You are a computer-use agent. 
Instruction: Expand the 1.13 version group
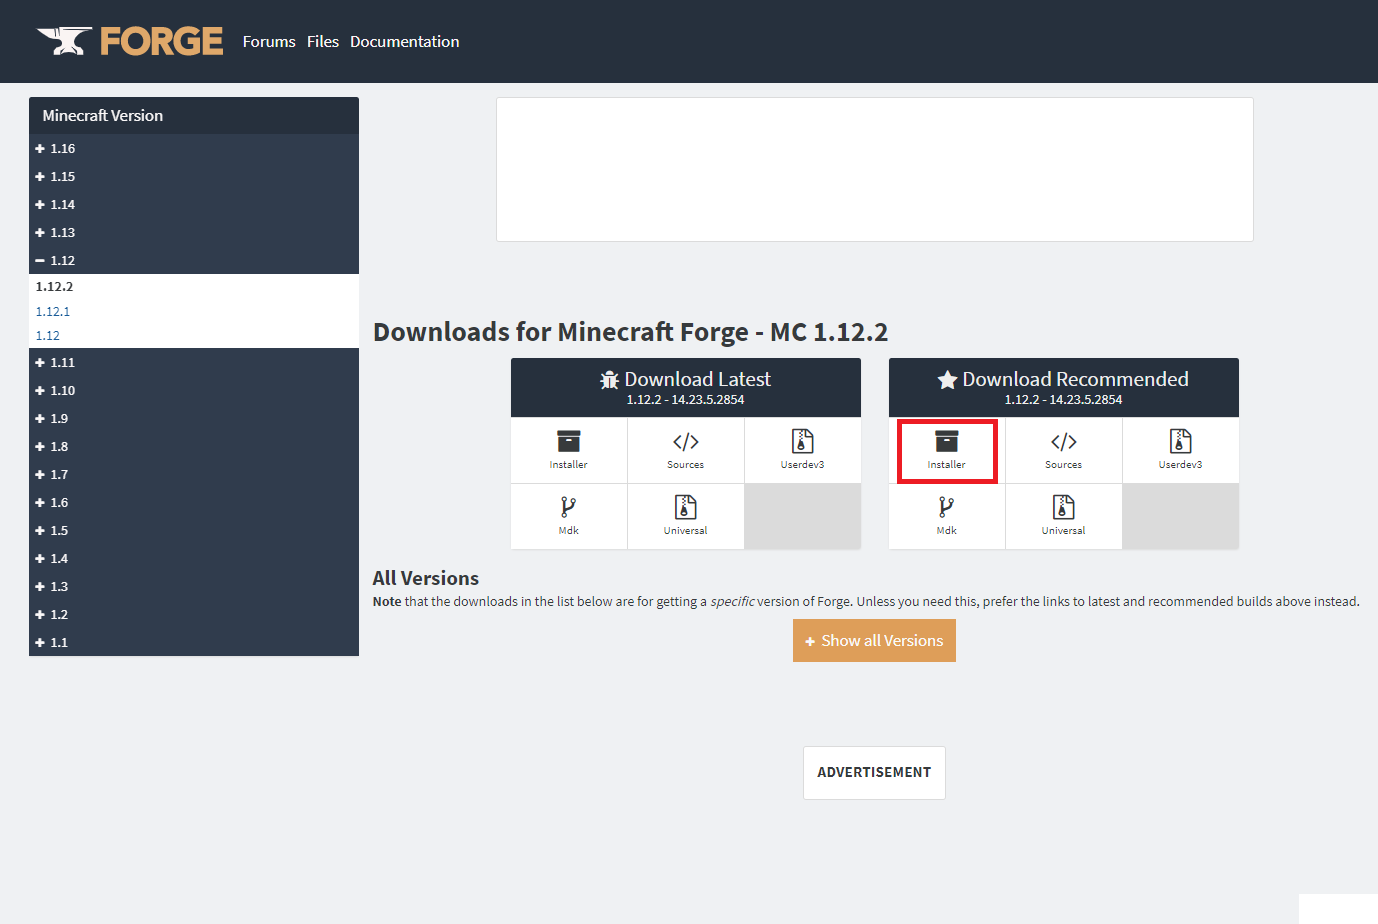coord(194,232)
